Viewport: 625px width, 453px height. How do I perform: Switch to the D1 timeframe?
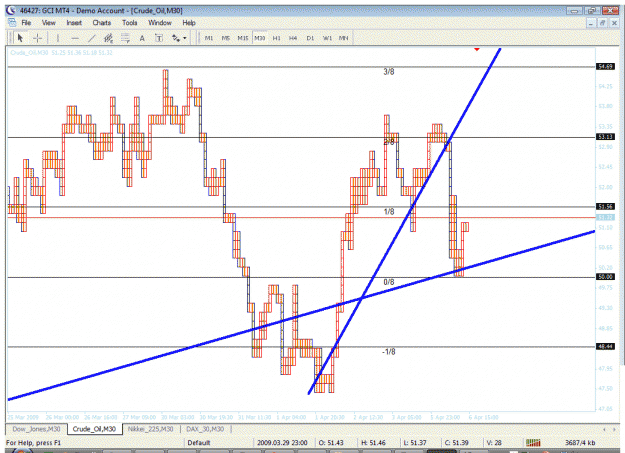coord(310,38)
